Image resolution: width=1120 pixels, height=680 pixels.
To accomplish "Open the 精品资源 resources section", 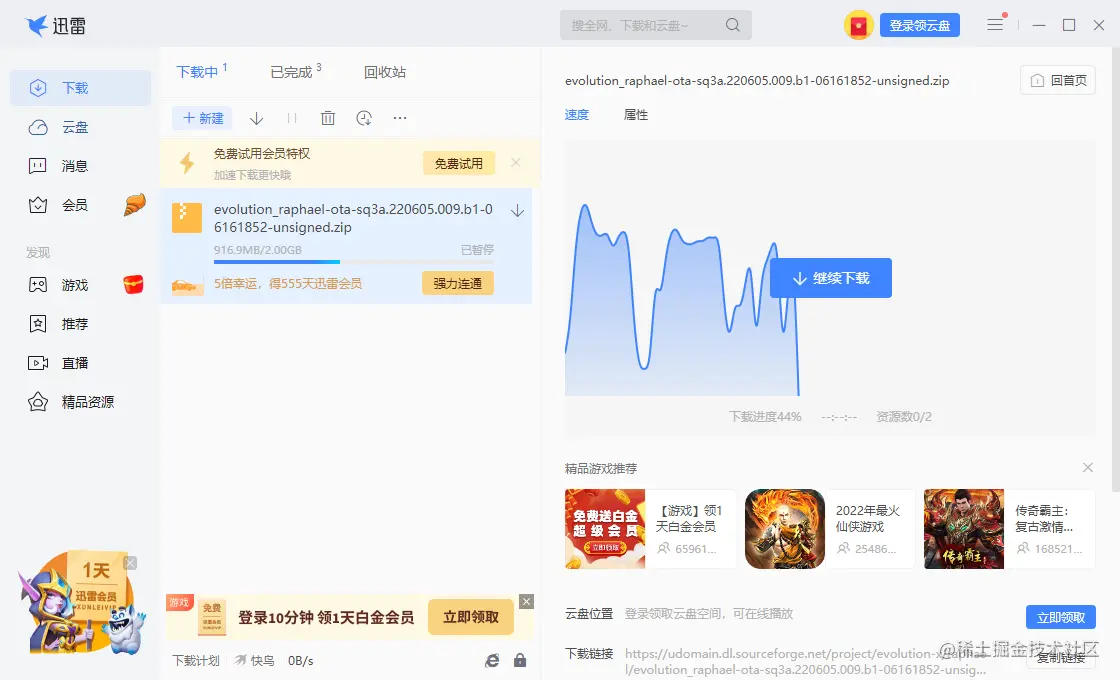I will click(80, 402).
